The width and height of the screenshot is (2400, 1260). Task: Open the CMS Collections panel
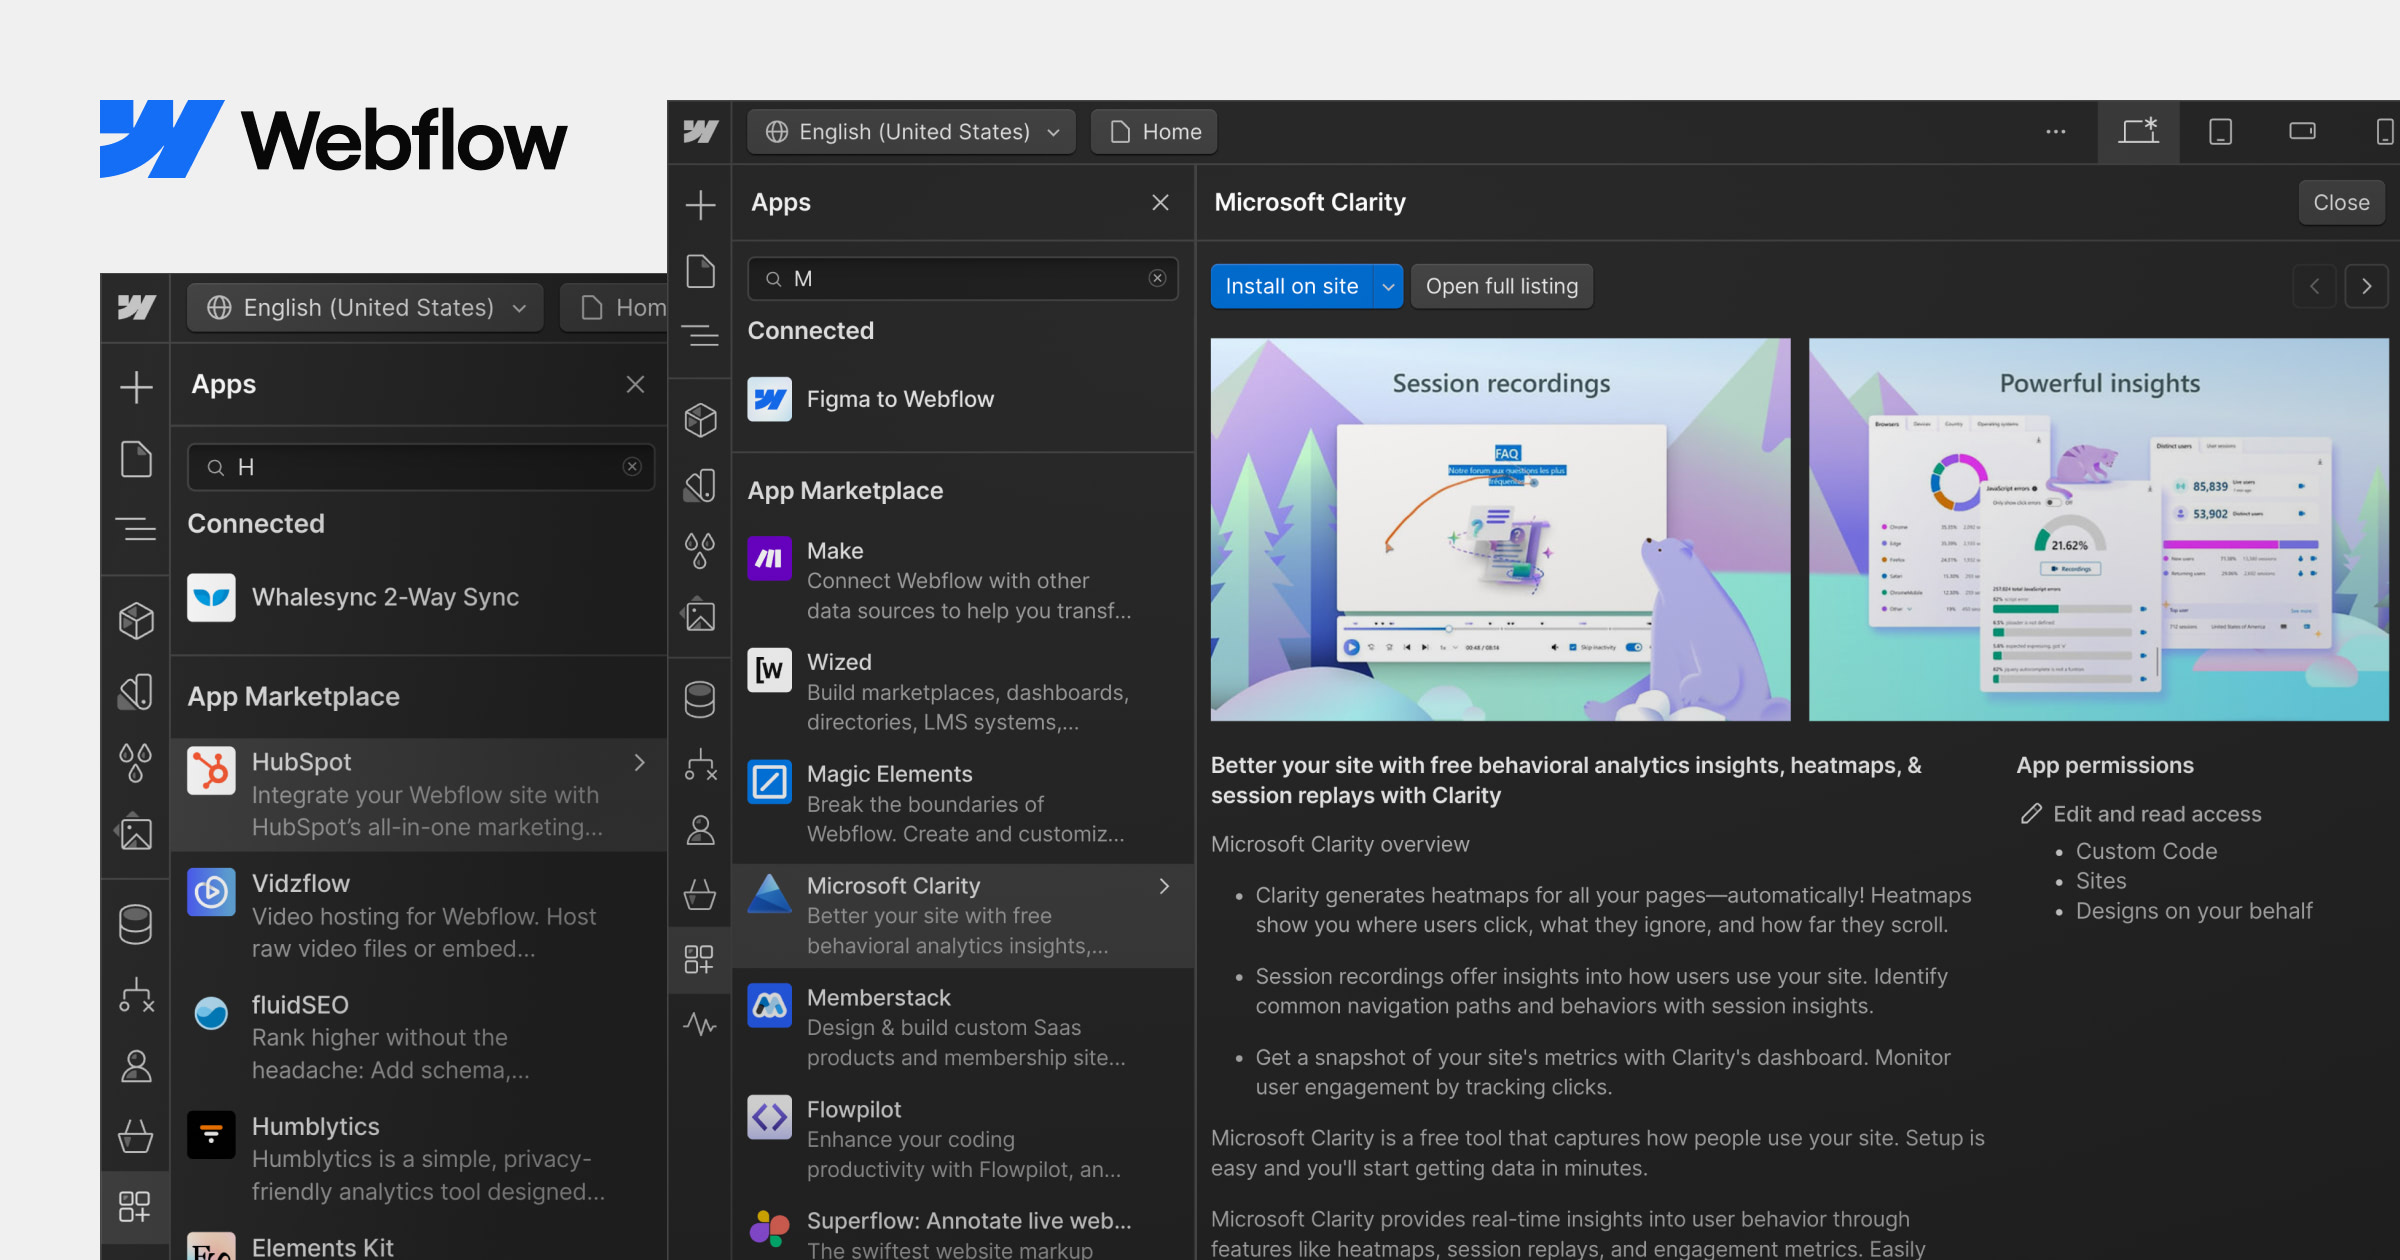click(700, 698)
